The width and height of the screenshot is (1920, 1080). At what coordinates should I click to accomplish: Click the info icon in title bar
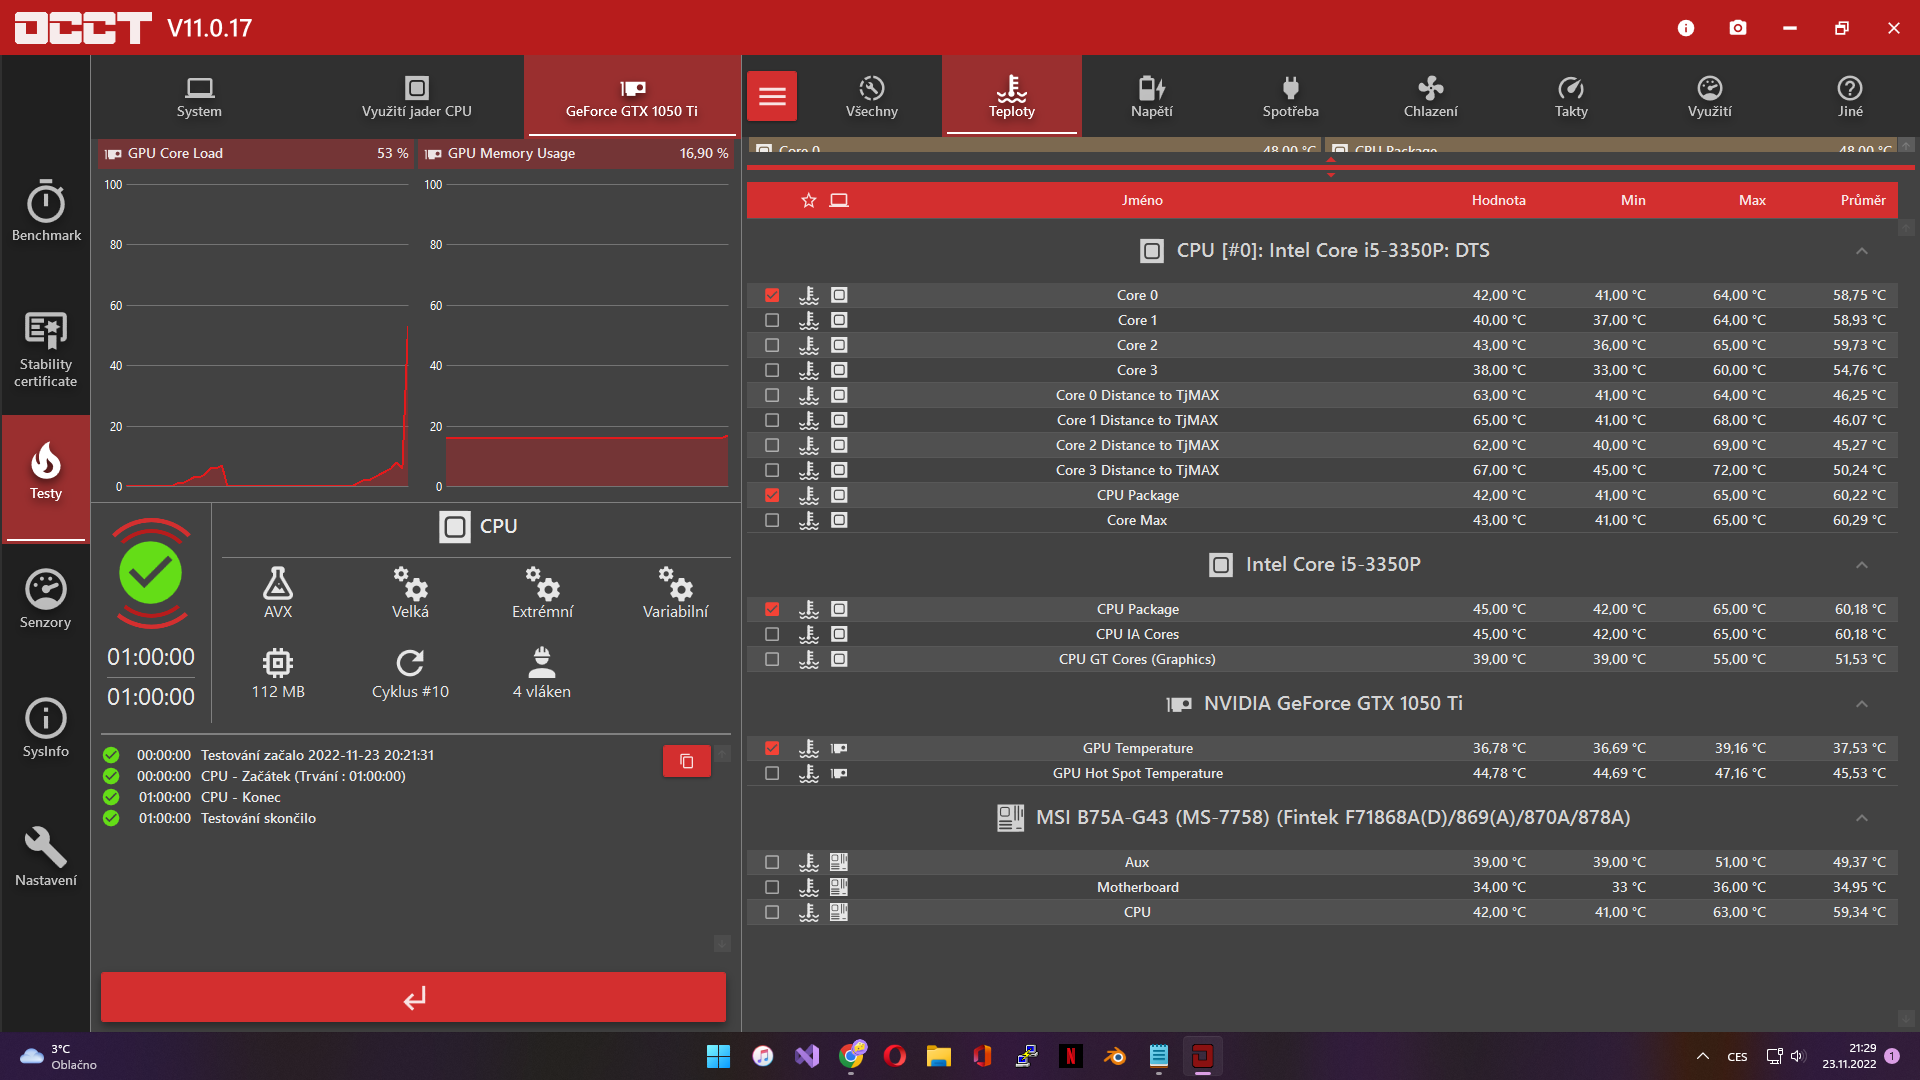pos(1686,28)
